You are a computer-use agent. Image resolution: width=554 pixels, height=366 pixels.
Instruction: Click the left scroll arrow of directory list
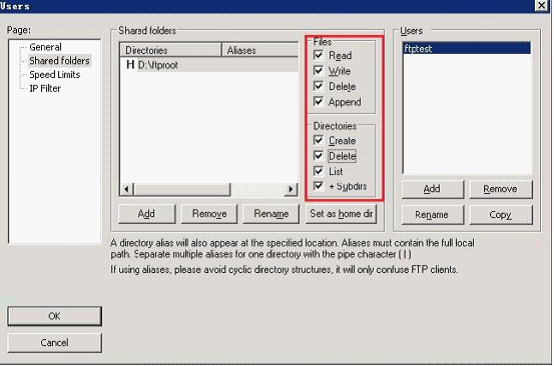click(x=126, y=189)
